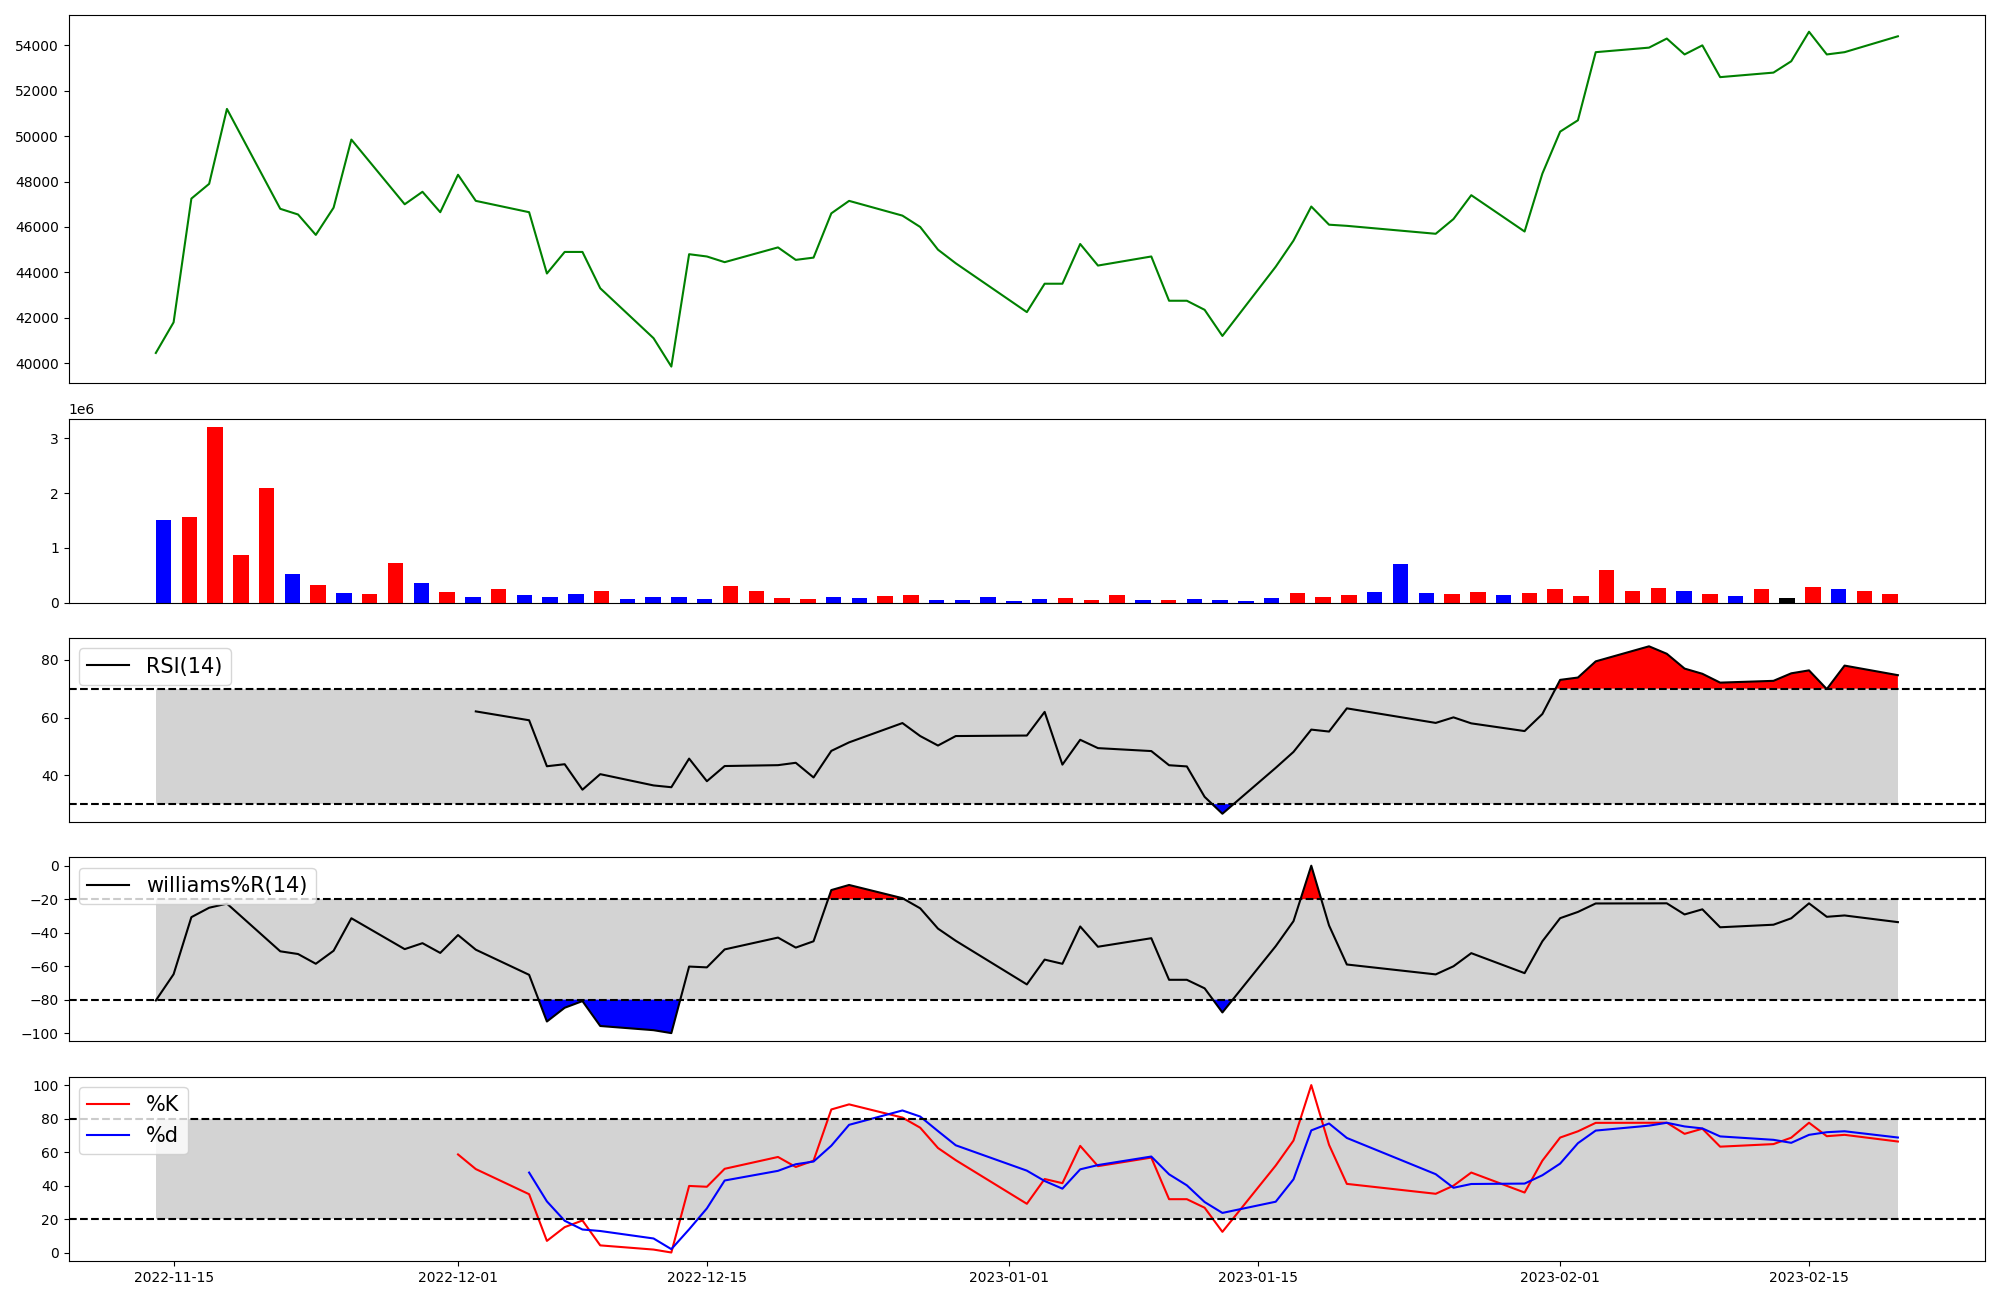Viewport: 2000px width, 1300px height.
Task: Select the 2023-02-01 date tick label
Action: pyautogui.click(x=1560, y=1277)
